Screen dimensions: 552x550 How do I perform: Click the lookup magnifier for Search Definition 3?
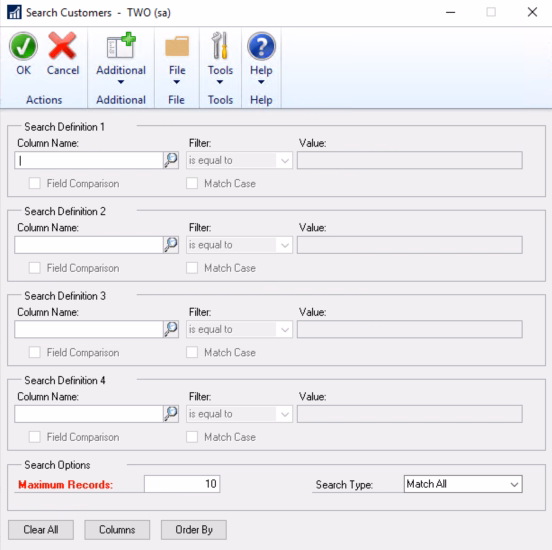point(171,329)
